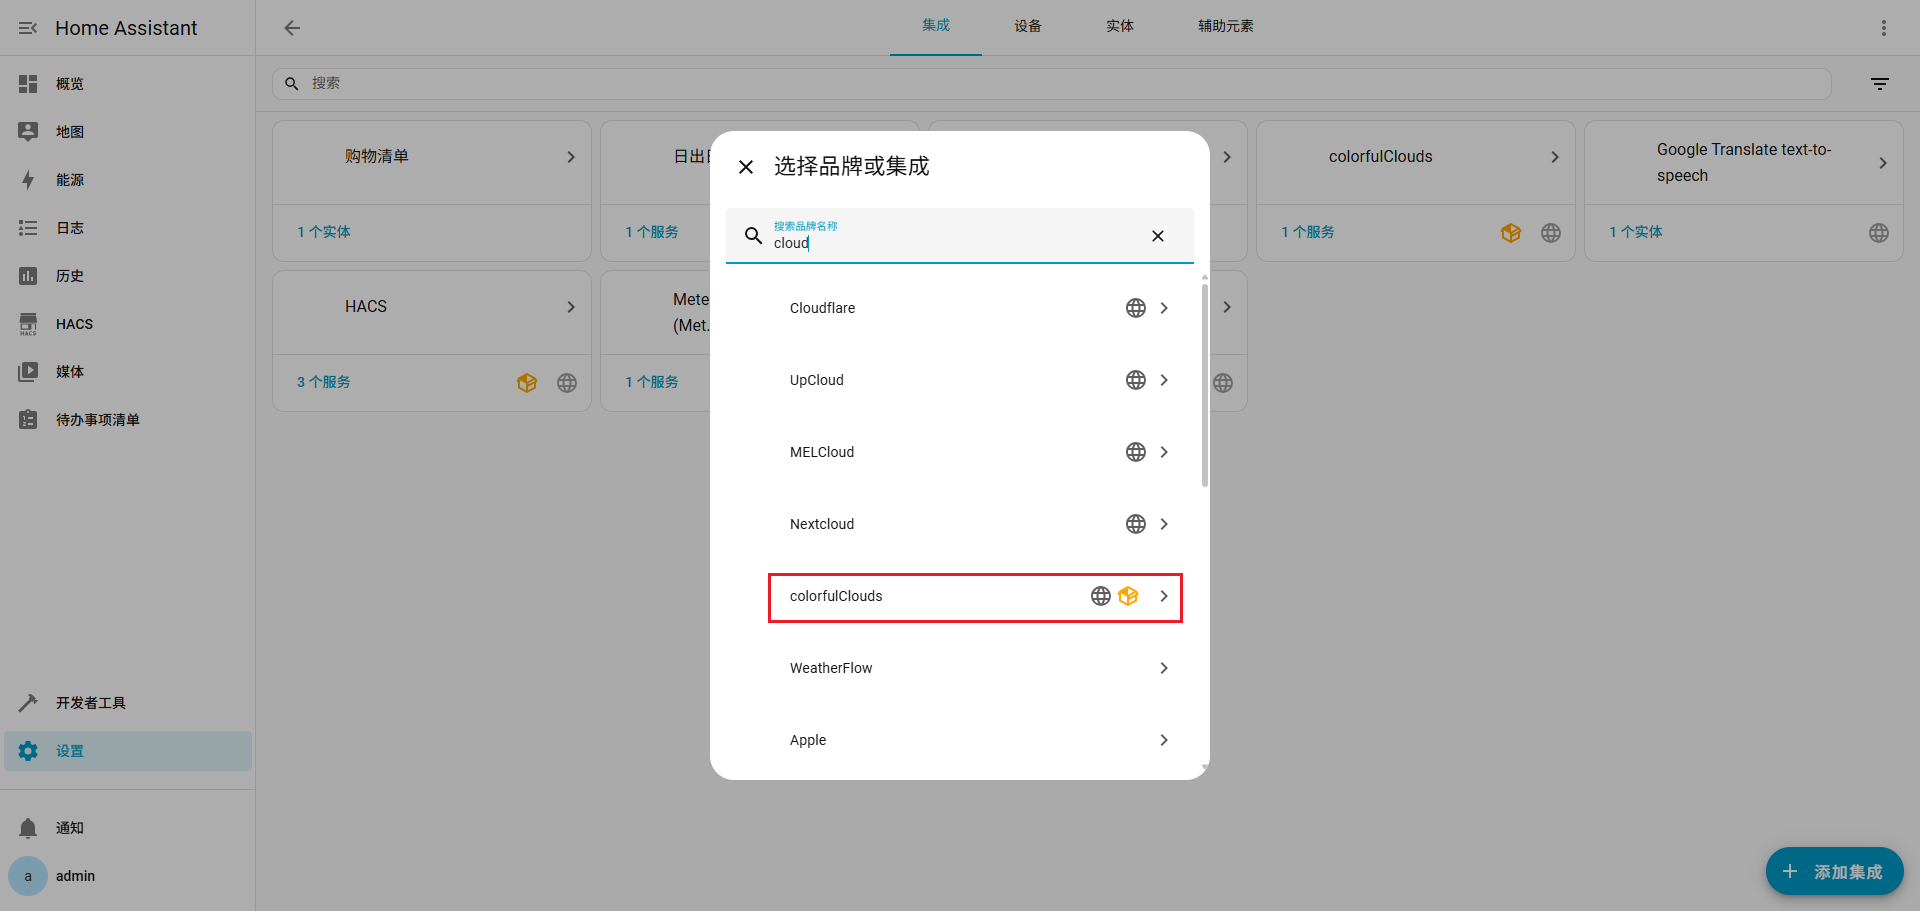Switch to the 设备 tab
The height and width of the screenshot is (911, 1920).
1027,26
